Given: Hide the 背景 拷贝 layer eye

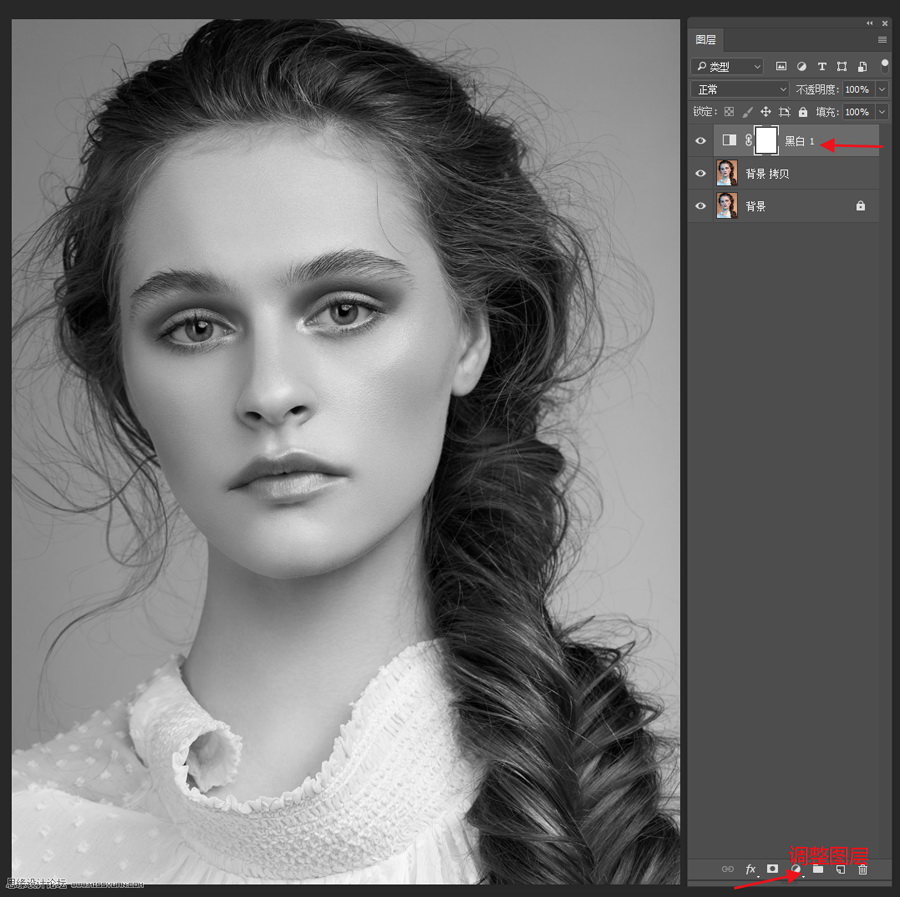Looking at the screenshot, I should [x=700, y=173].
